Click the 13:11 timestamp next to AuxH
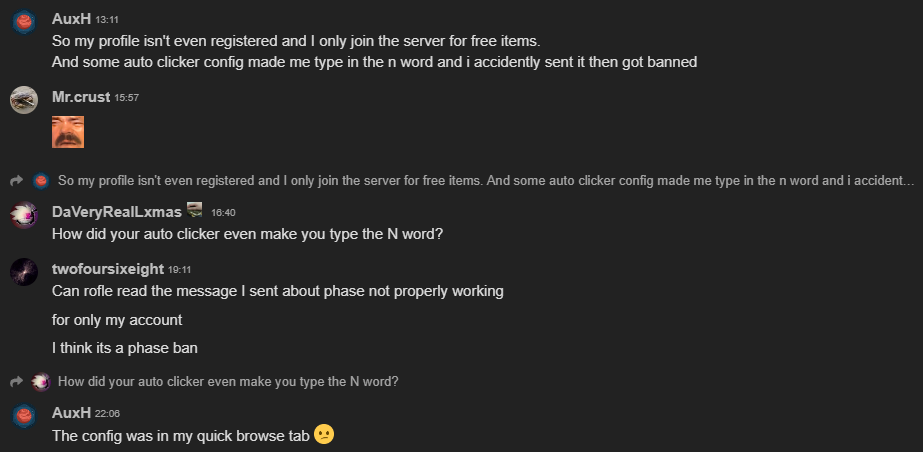This screenshot has width=923, height=452. (x=107, y=19)
